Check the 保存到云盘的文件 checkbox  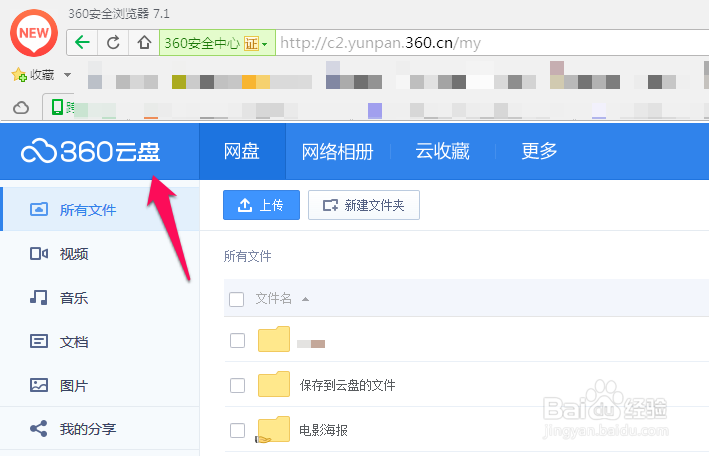pos(237,385)
